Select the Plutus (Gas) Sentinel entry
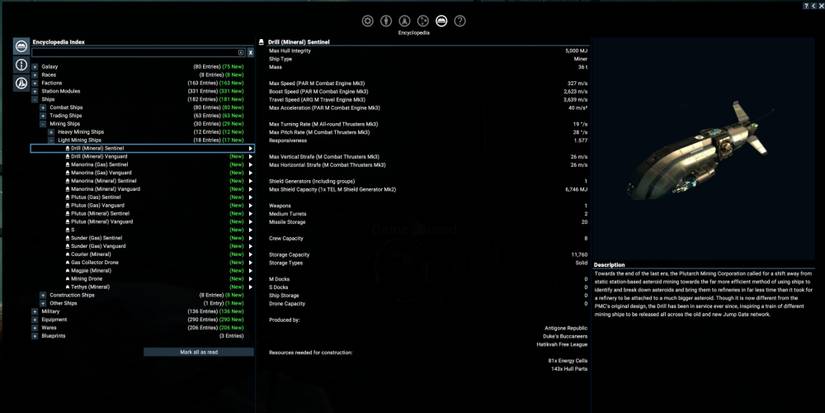The height and width of the screenshot is (413, 825). [143, 197]
